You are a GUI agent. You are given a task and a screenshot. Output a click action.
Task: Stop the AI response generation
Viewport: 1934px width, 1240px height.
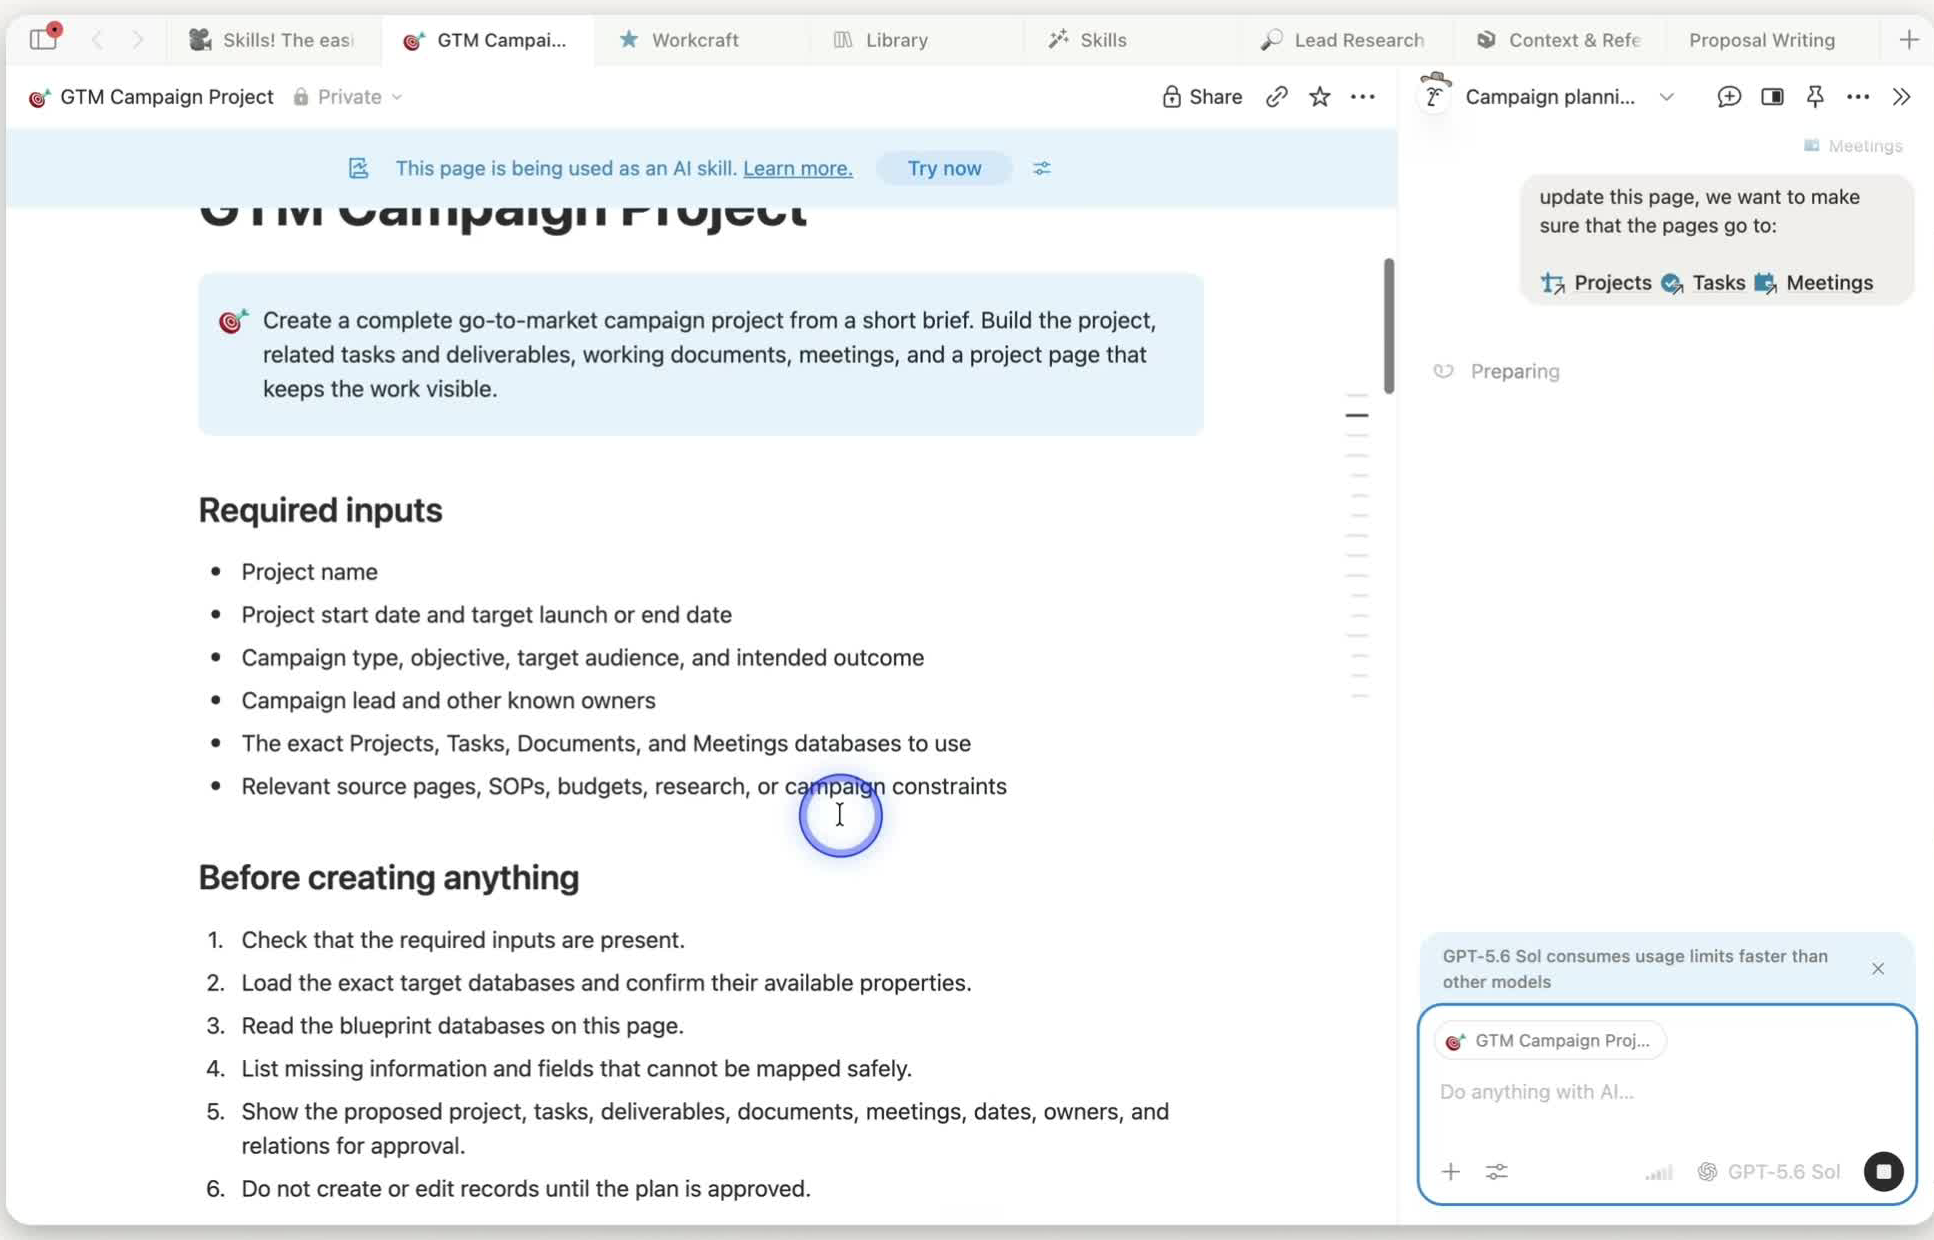pos(1883,1171)
